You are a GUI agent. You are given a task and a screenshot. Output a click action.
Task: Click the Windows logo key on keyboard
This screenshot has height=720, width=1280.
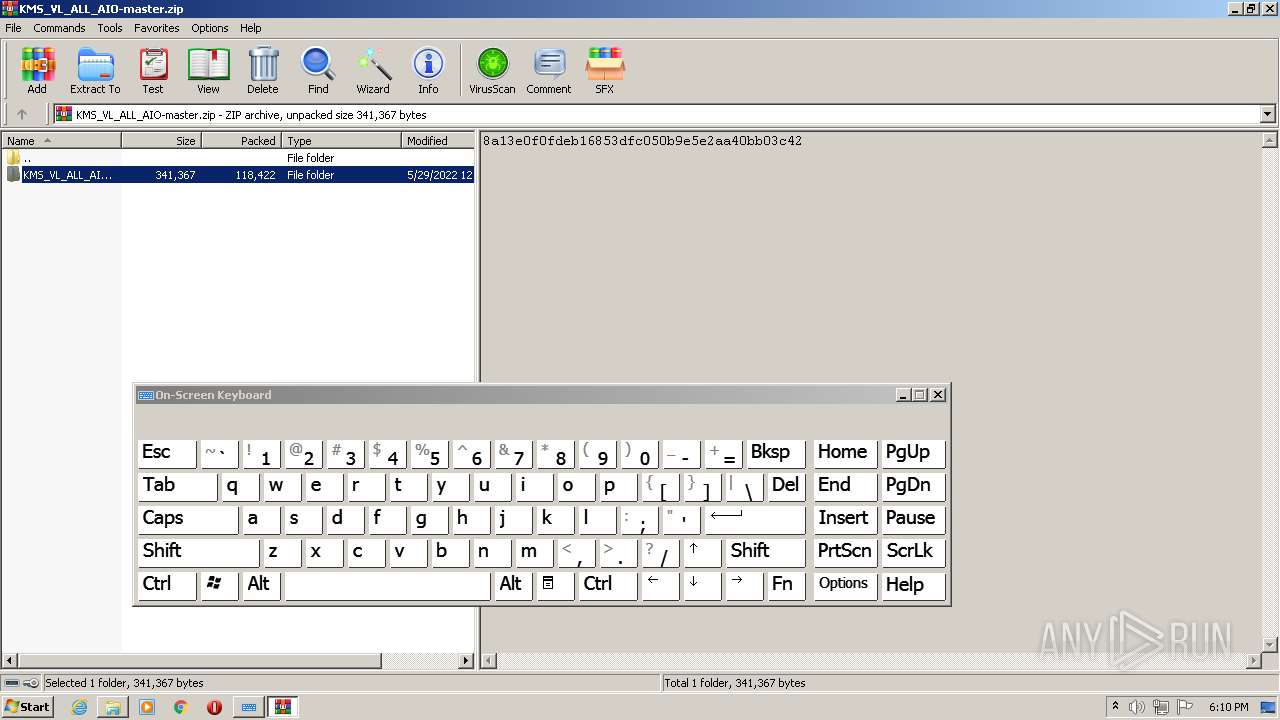pyautogui.click(x=219, y=585)
